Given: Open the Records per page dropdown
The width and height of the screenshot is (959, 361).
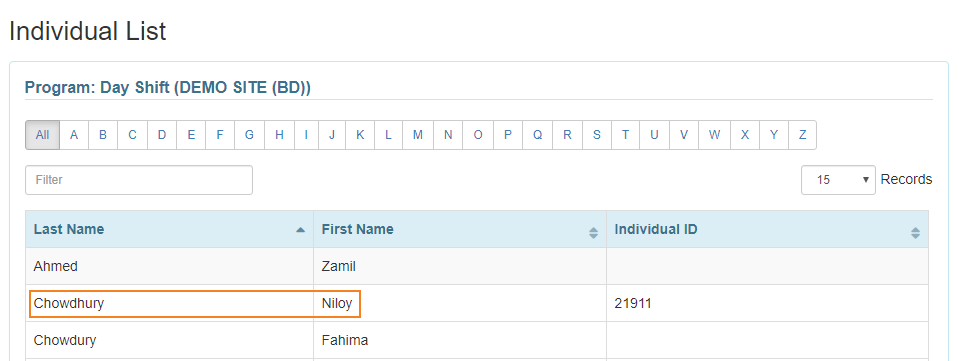Looking at the screenshot, I should click(x=839, y=180).
